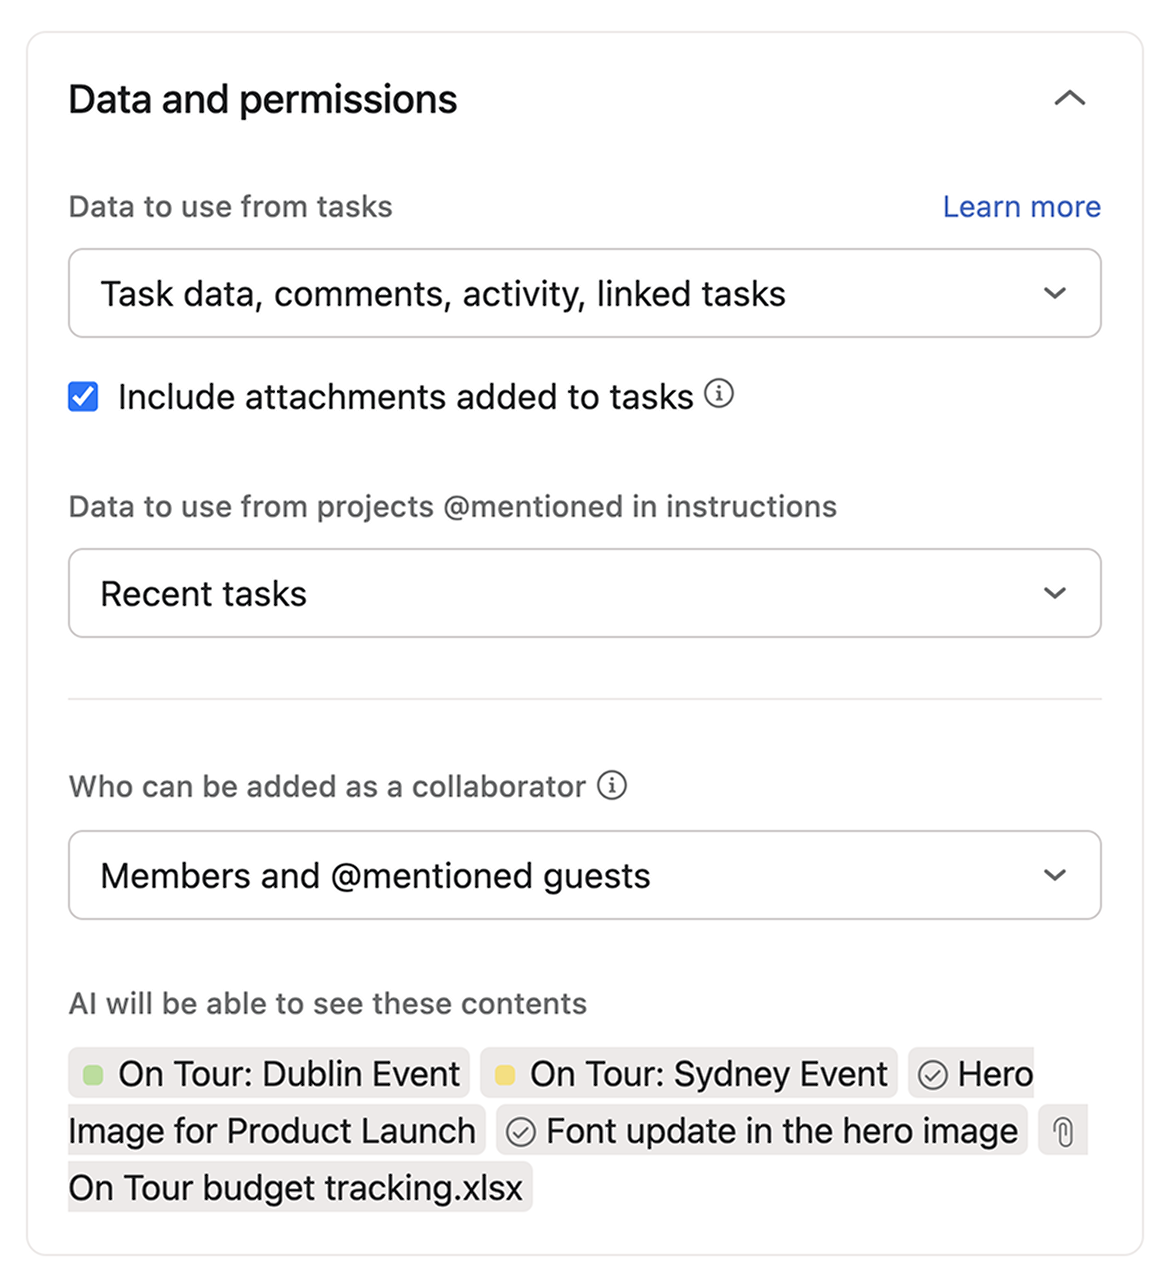Click the info icon beside attachments checkbox
Viewport: 1170px width, 1288px height.
coord(719,395)
